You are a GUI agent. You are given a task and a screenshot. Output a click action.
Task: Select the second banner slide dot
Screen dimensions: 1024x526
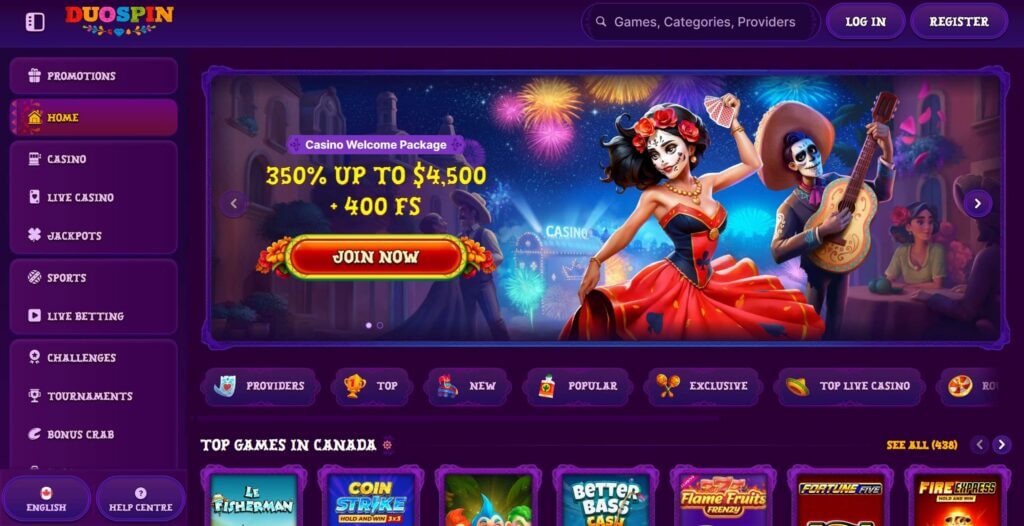click(x=380, y=325)
